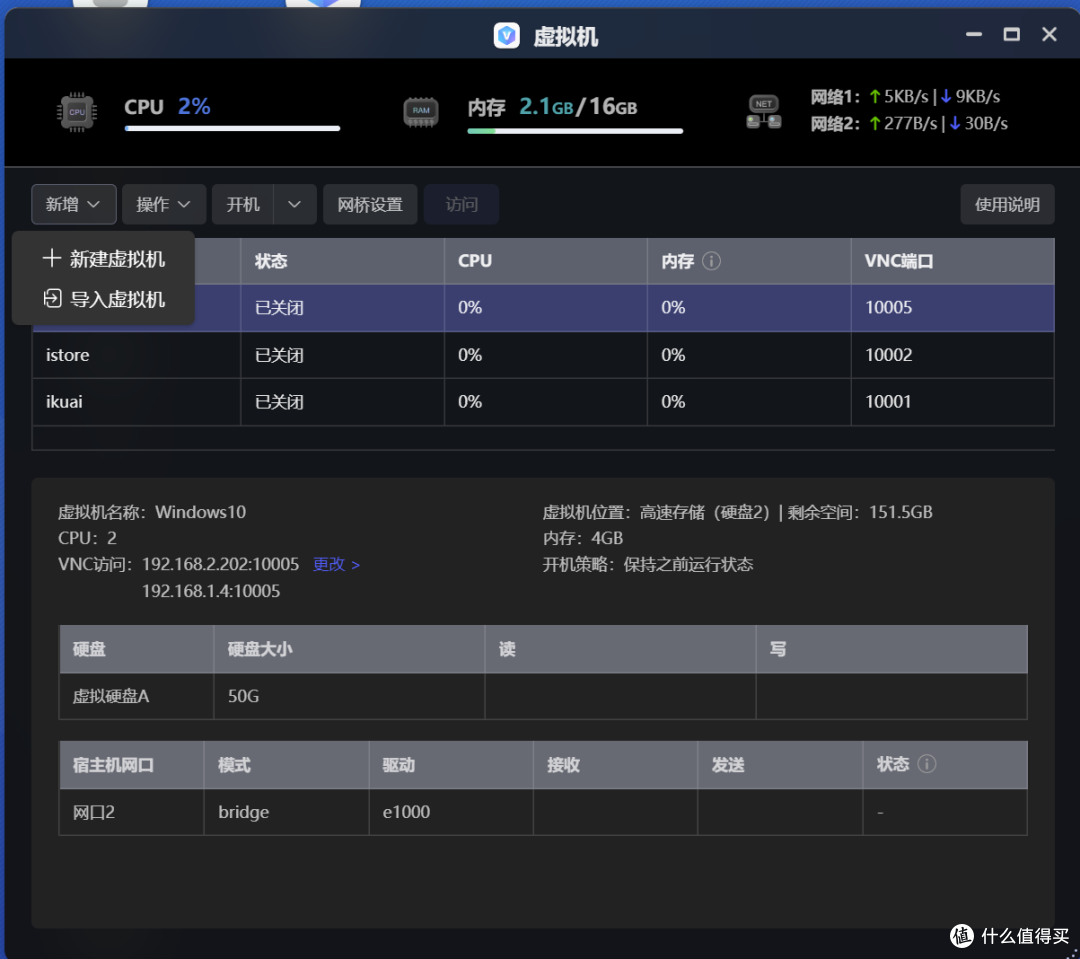Click VNC port 10001 cell
This screenshot has height=959, width=1080.
point(953,402)
